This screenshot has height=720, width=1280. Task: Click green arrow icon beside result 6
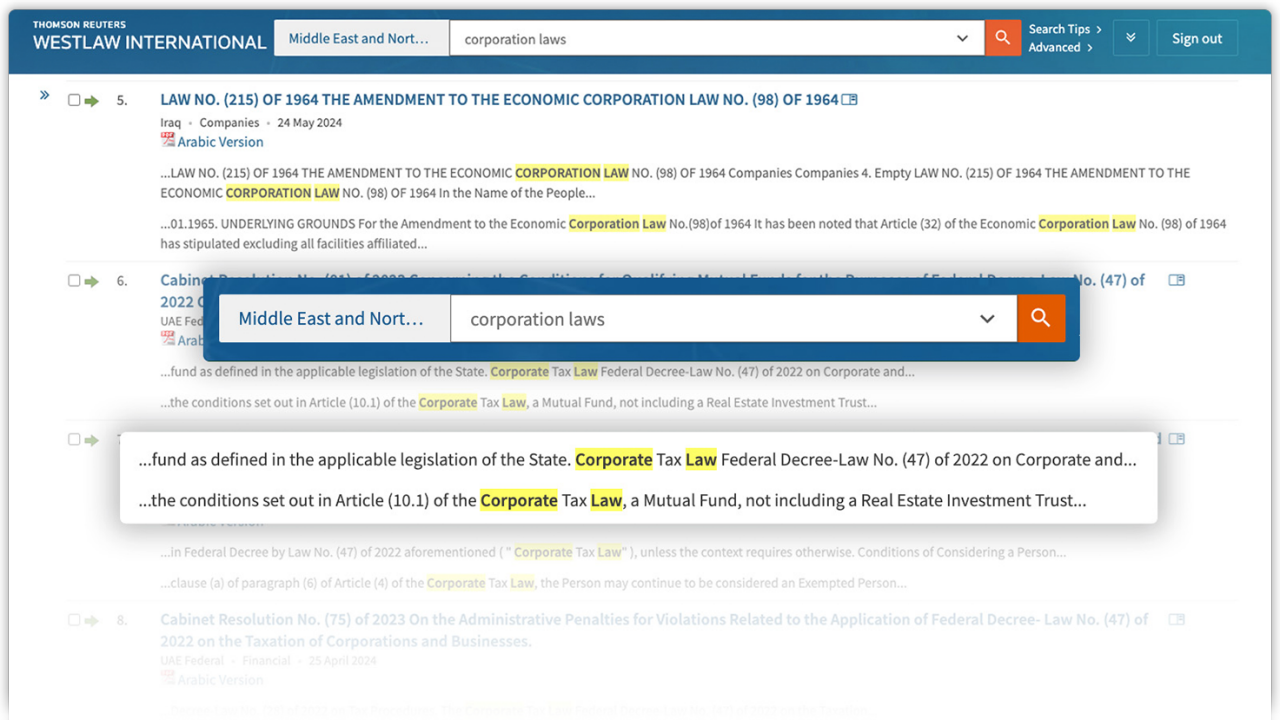[92, 282]
